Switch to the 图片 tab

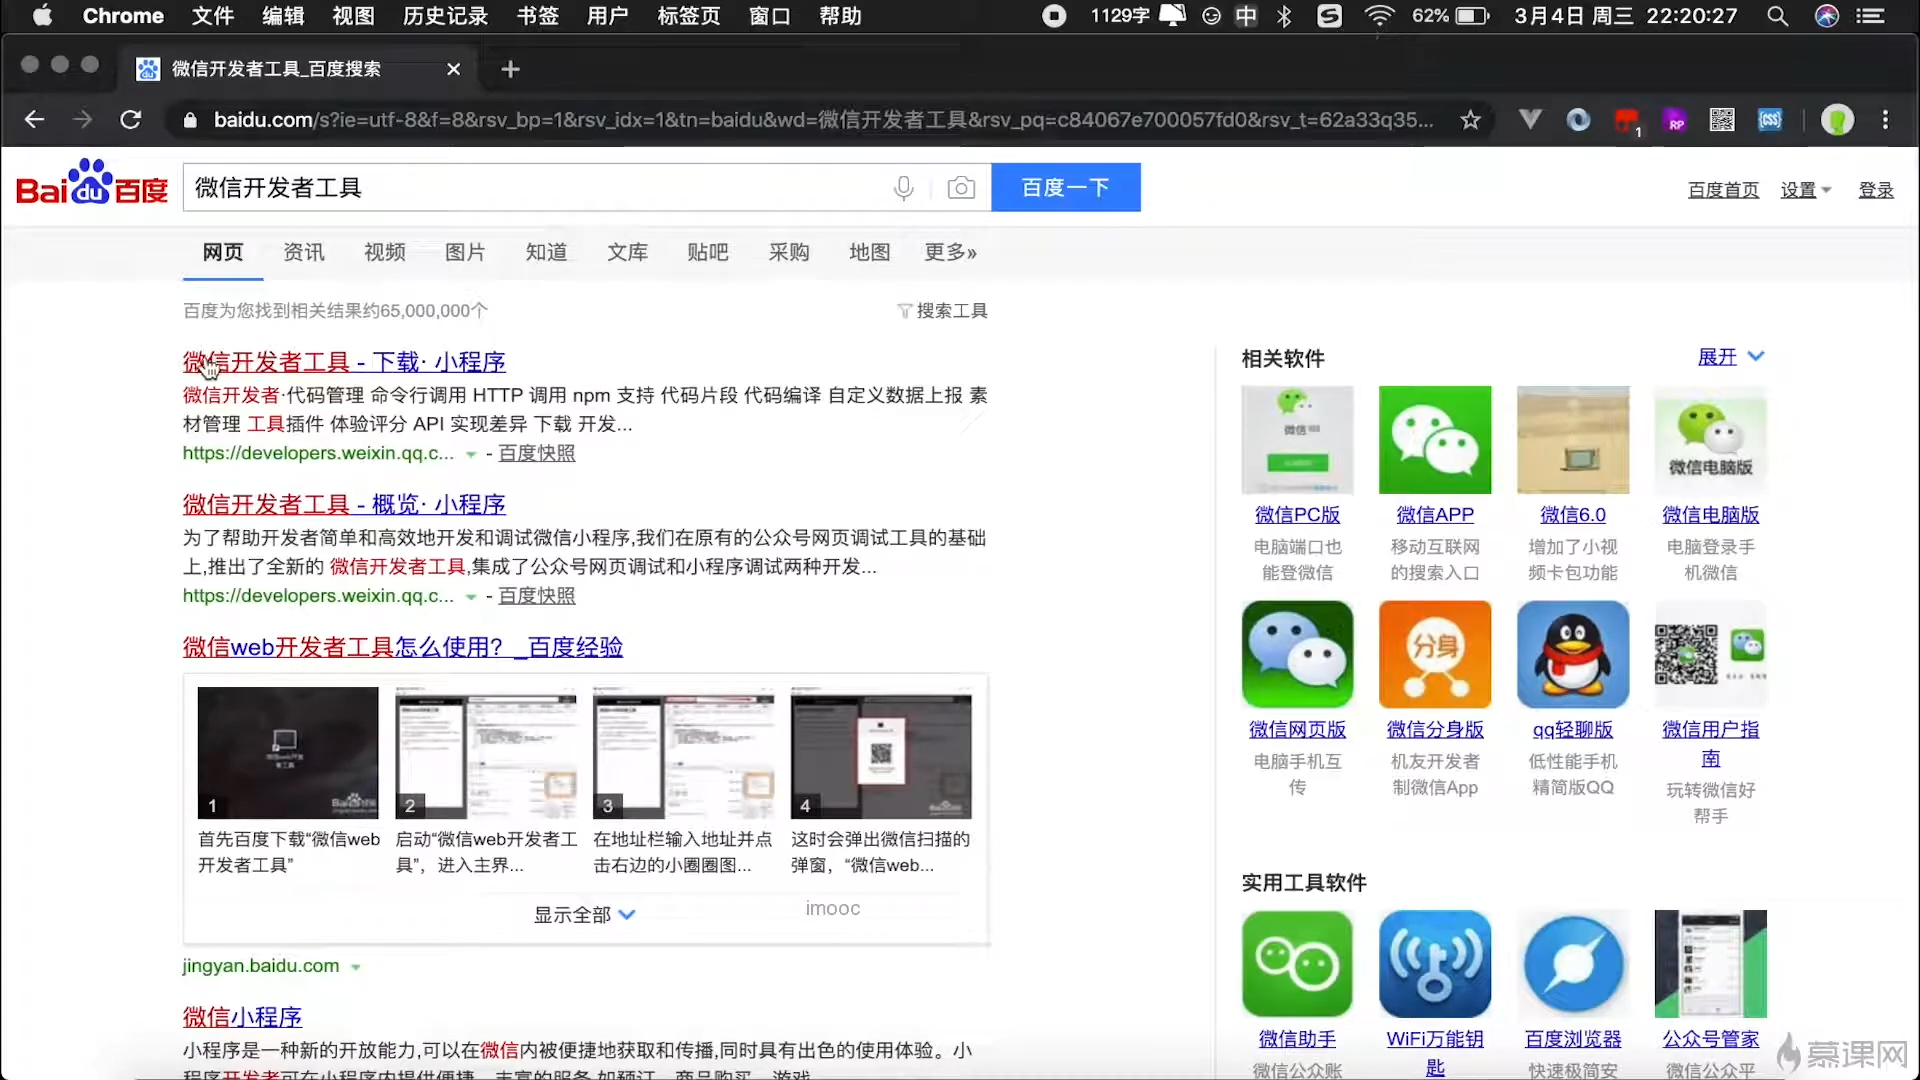[465, 252]
